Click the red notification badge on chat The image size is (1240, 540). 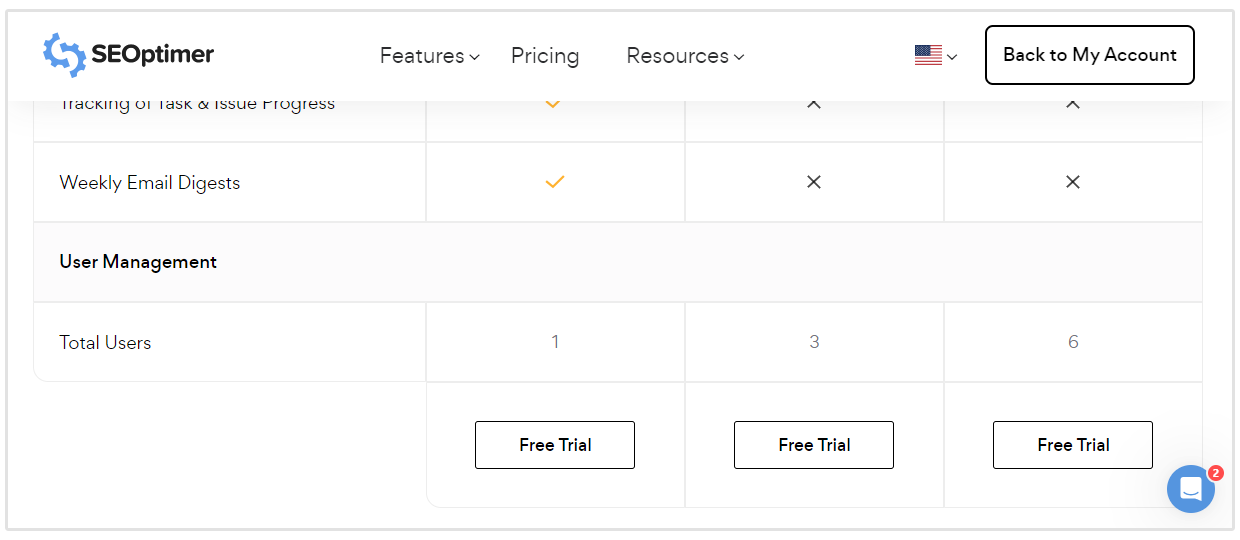[1215, 473]
